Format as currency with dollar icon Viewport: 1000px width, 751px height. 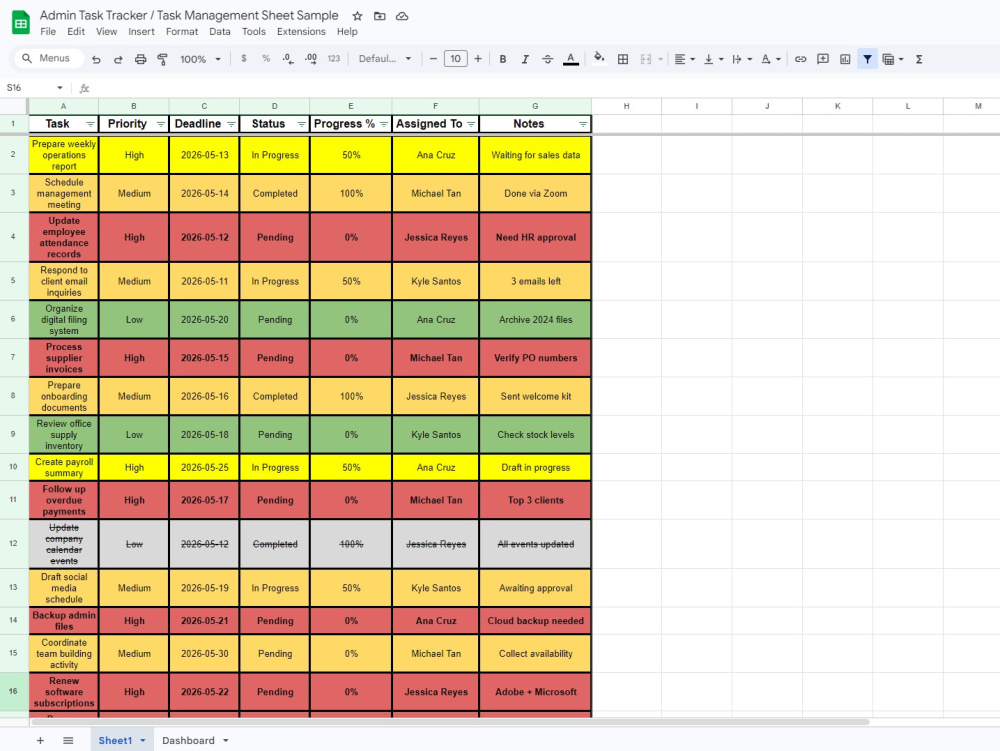coord(244,59)
